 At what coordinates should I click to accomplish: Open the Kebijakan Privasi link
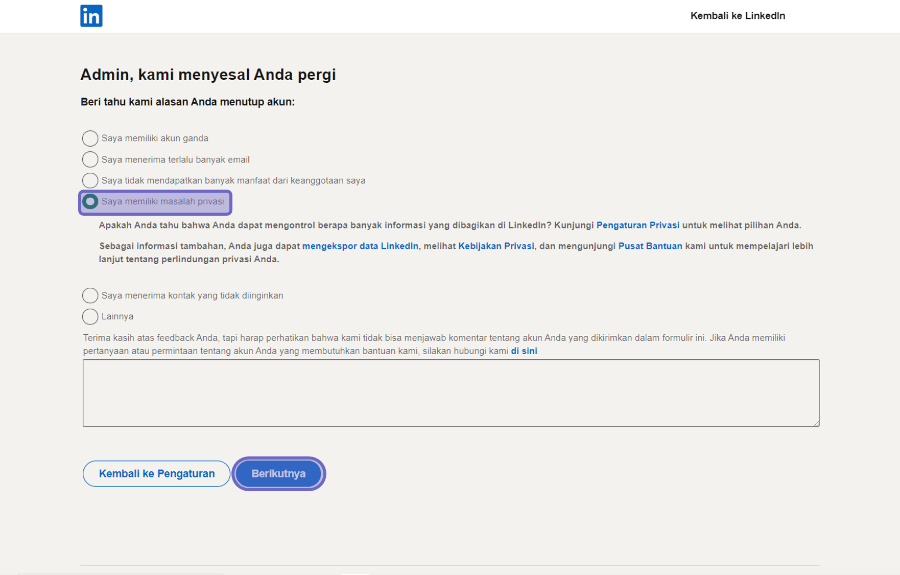click(x=496, y=246)
